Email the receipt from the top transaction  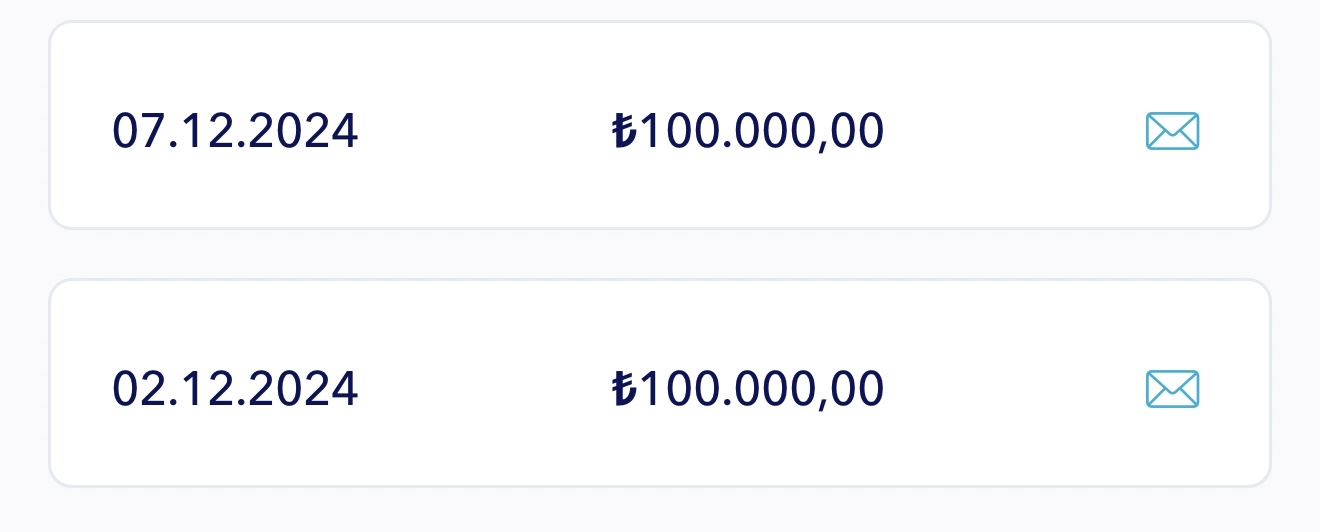click(x=1172, y=131)
